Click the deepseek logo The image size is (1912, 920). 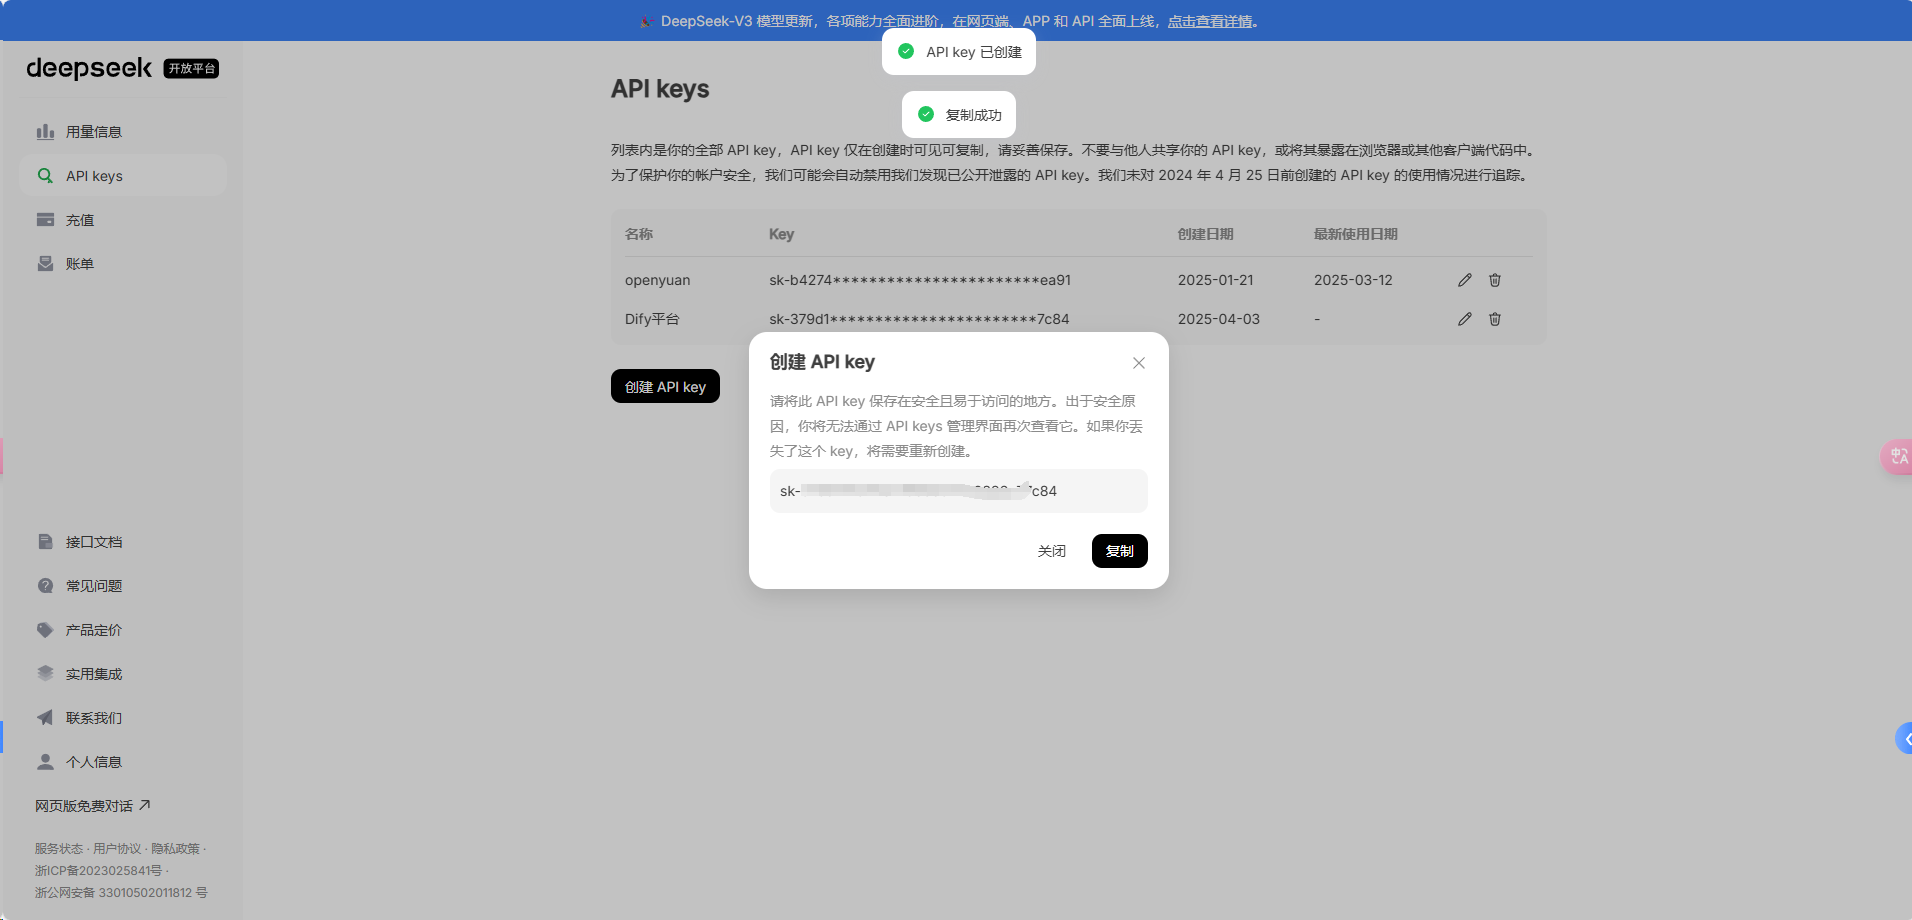pyautogui.click(x=89, y=68)
